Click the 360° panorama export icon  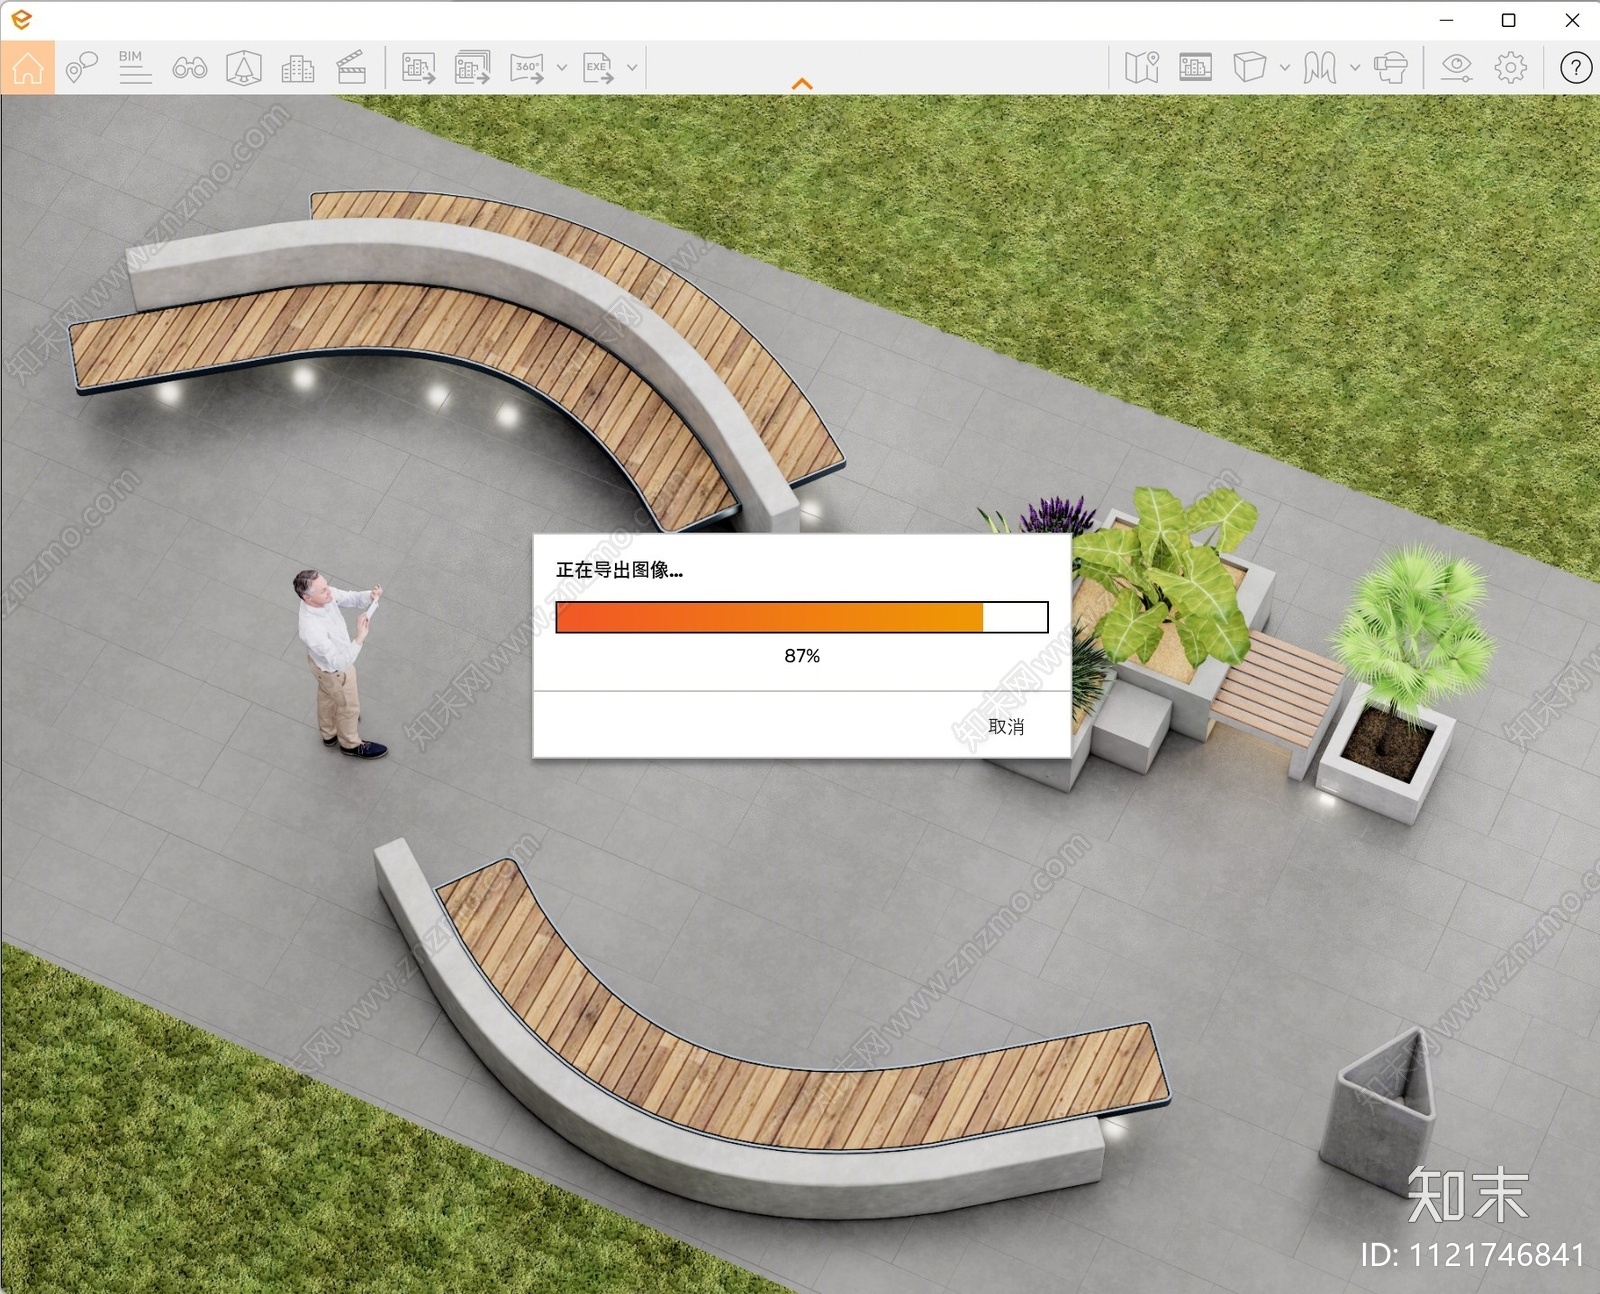pos(527,68)
